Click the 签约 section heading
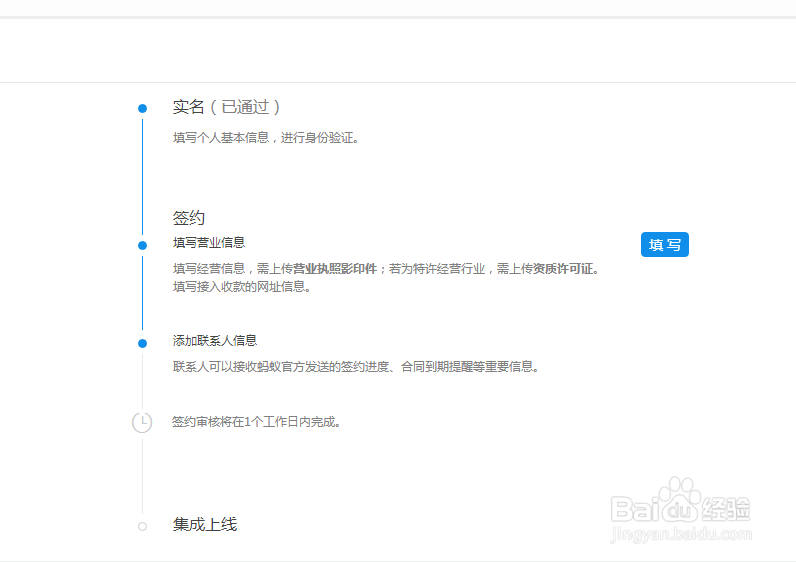This screenshot has width=796, height=562. click(188, 218)
